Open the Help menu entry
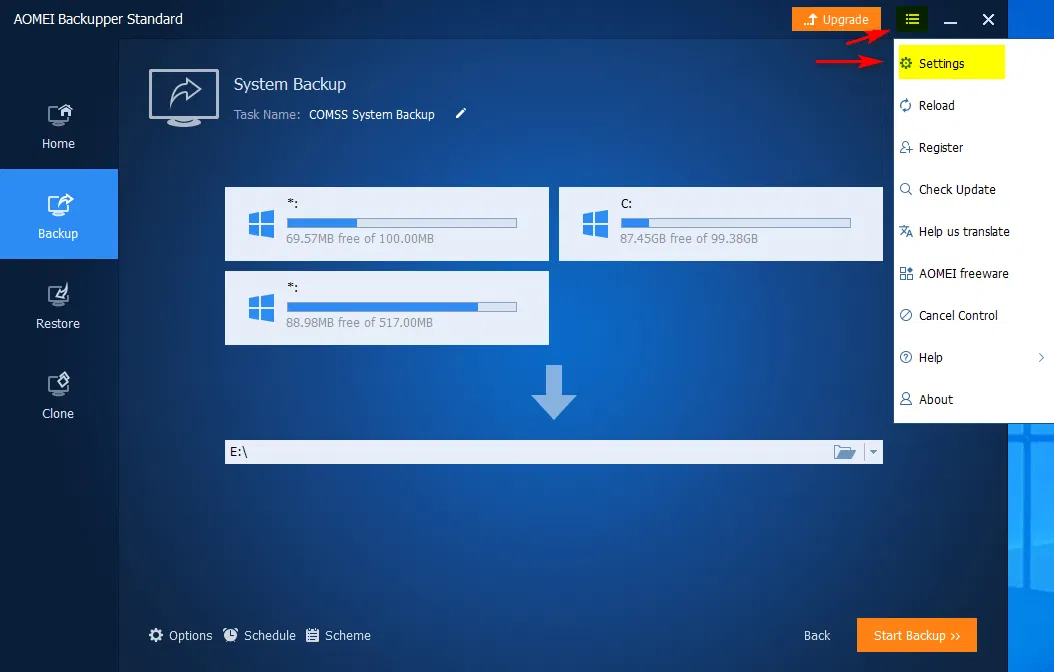The image size is (1054, 672). coord(973,358)
